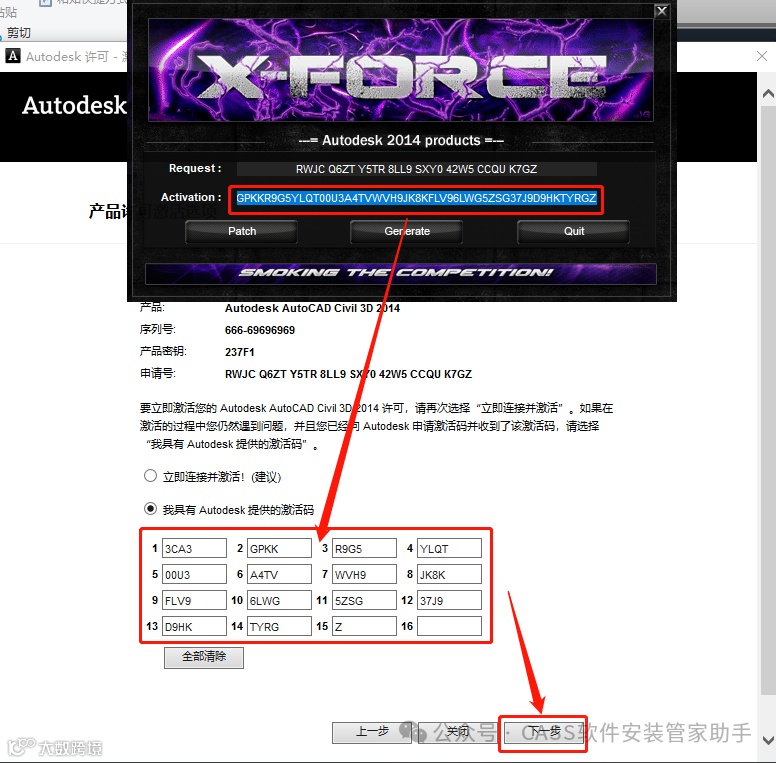Click the 下一步 next button
The height and width of the screenshot is (763, 776).
[543, 732]
